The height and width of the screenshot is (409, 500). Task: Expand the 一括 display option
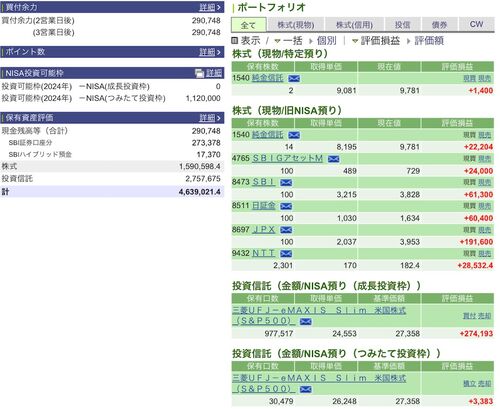pyautogui.click(x=288, y=41)
